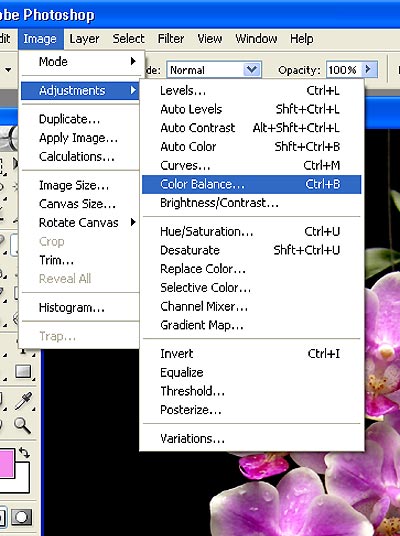Expand the Mode submenu
Viewport: 400px width, 536px height.
tap(80, 62)
